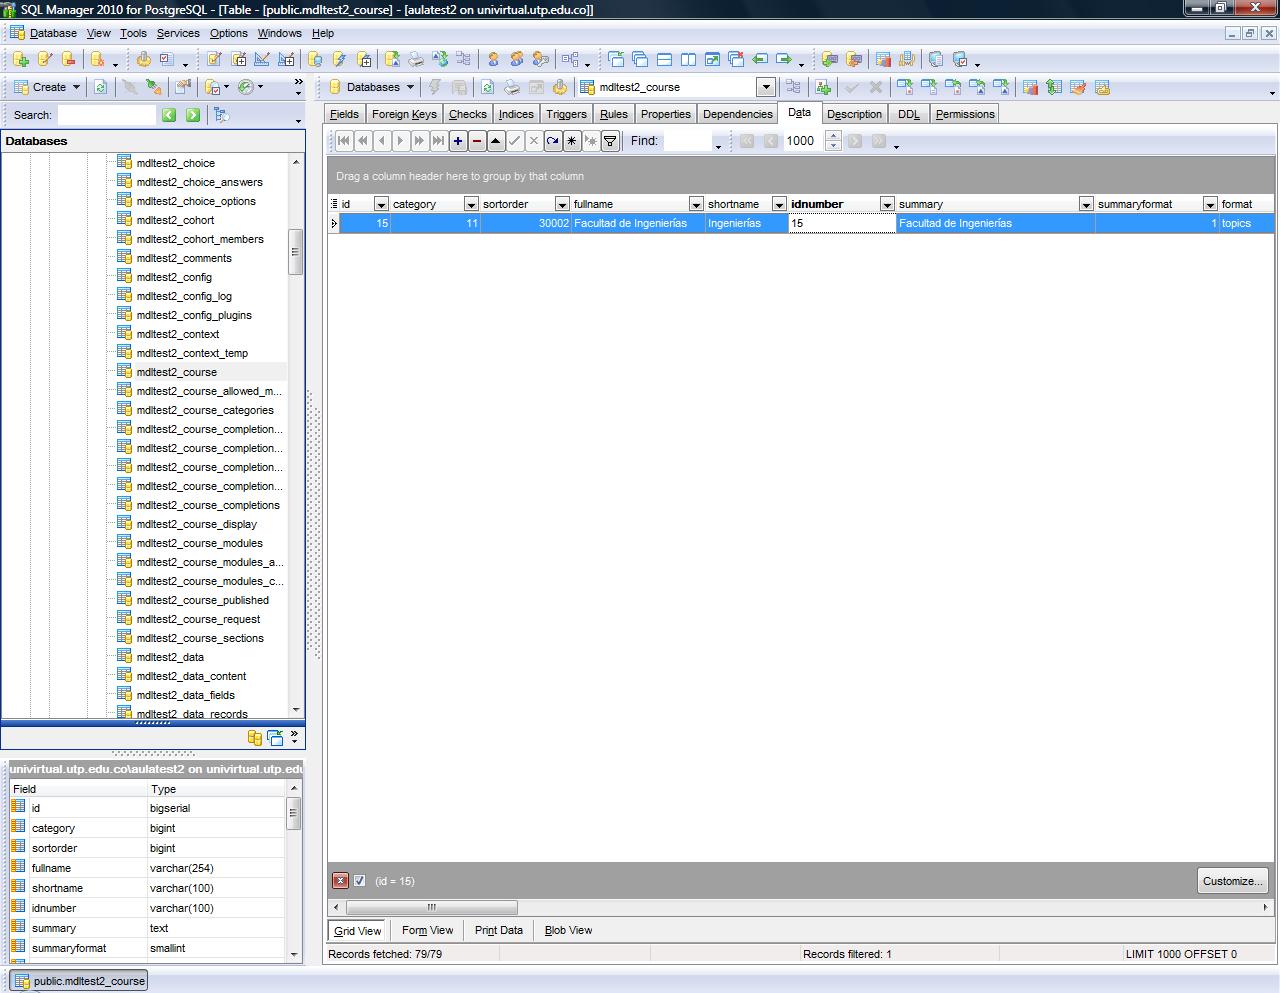Open the Services menu
1284x993 pixels.
click(x=178, y=33)
